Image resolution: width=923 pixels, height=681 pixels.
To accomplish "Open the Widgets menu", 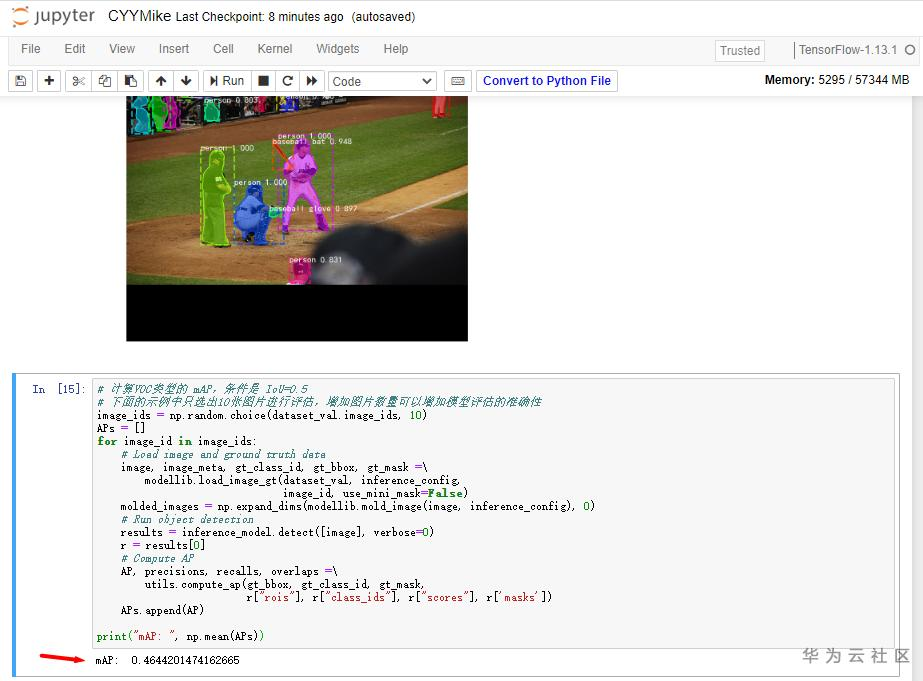I will click(337, 49).
